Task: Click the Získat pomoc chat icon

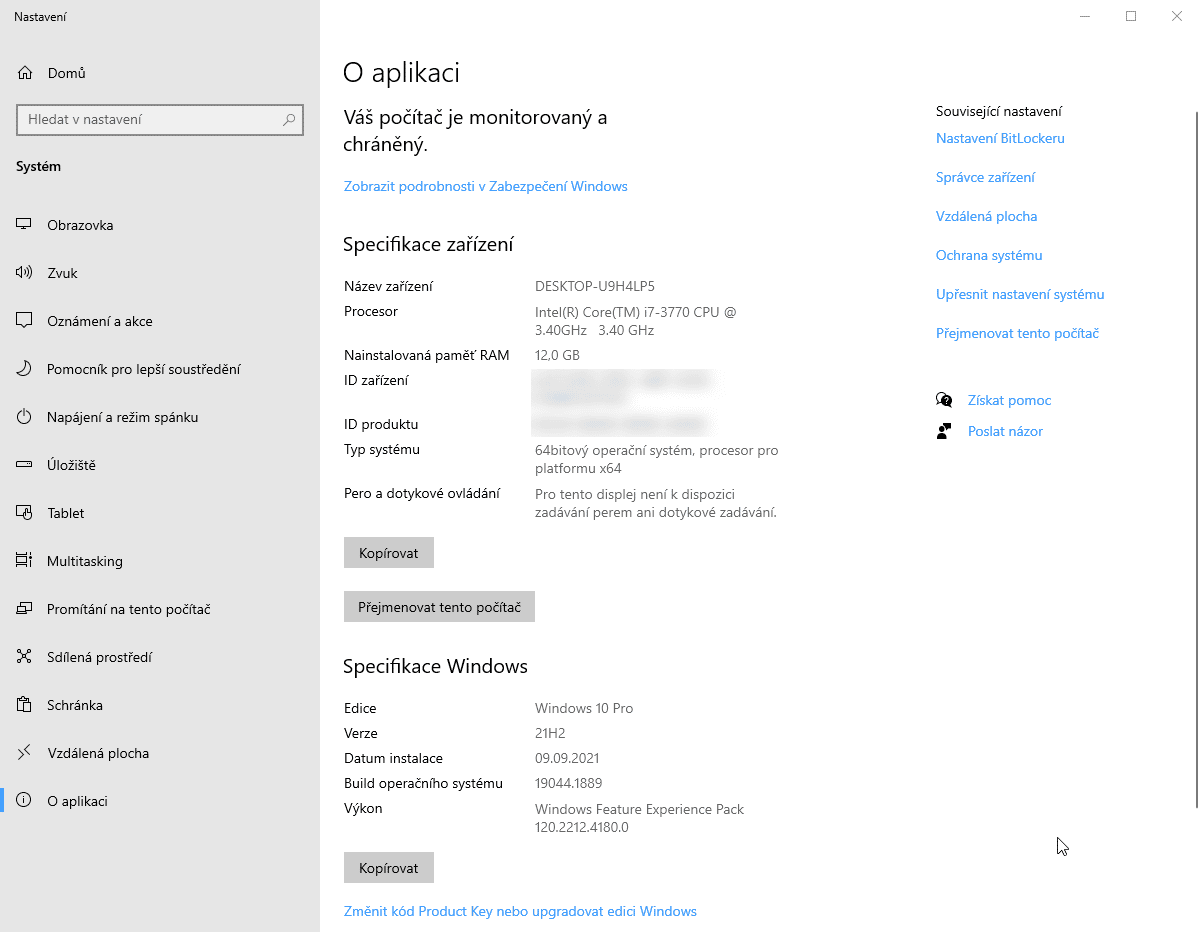Action: 944,400
